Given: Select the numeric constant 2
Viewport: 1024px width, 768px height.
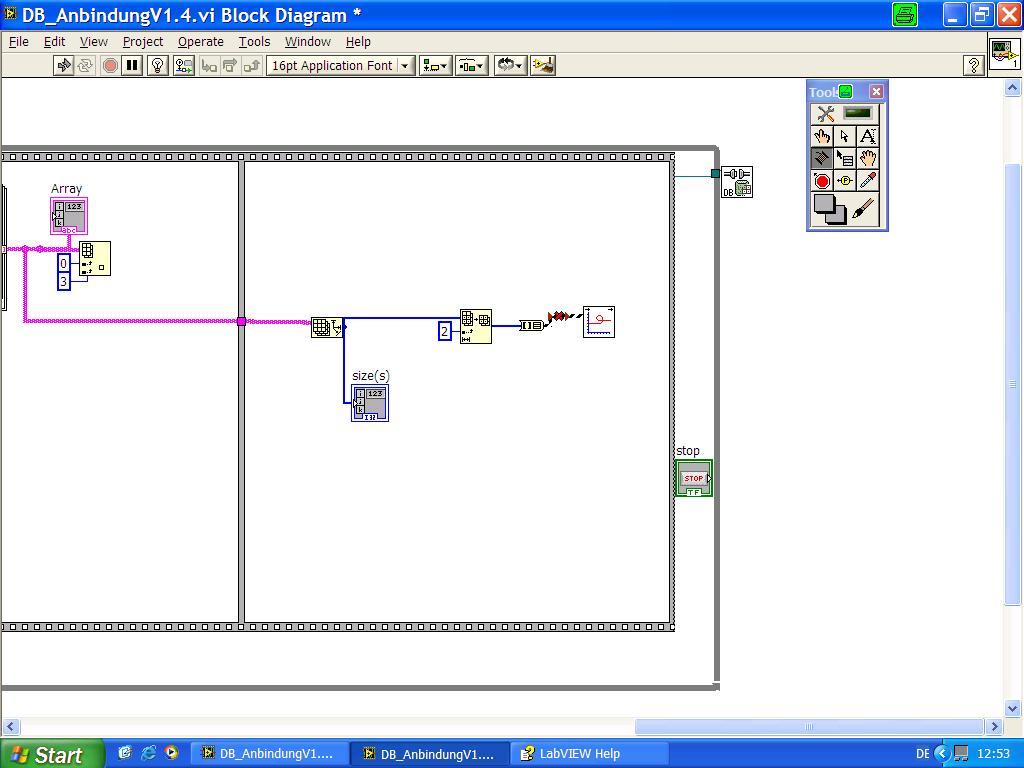Looking at the screenshot, I should click(x=445, y=331).
